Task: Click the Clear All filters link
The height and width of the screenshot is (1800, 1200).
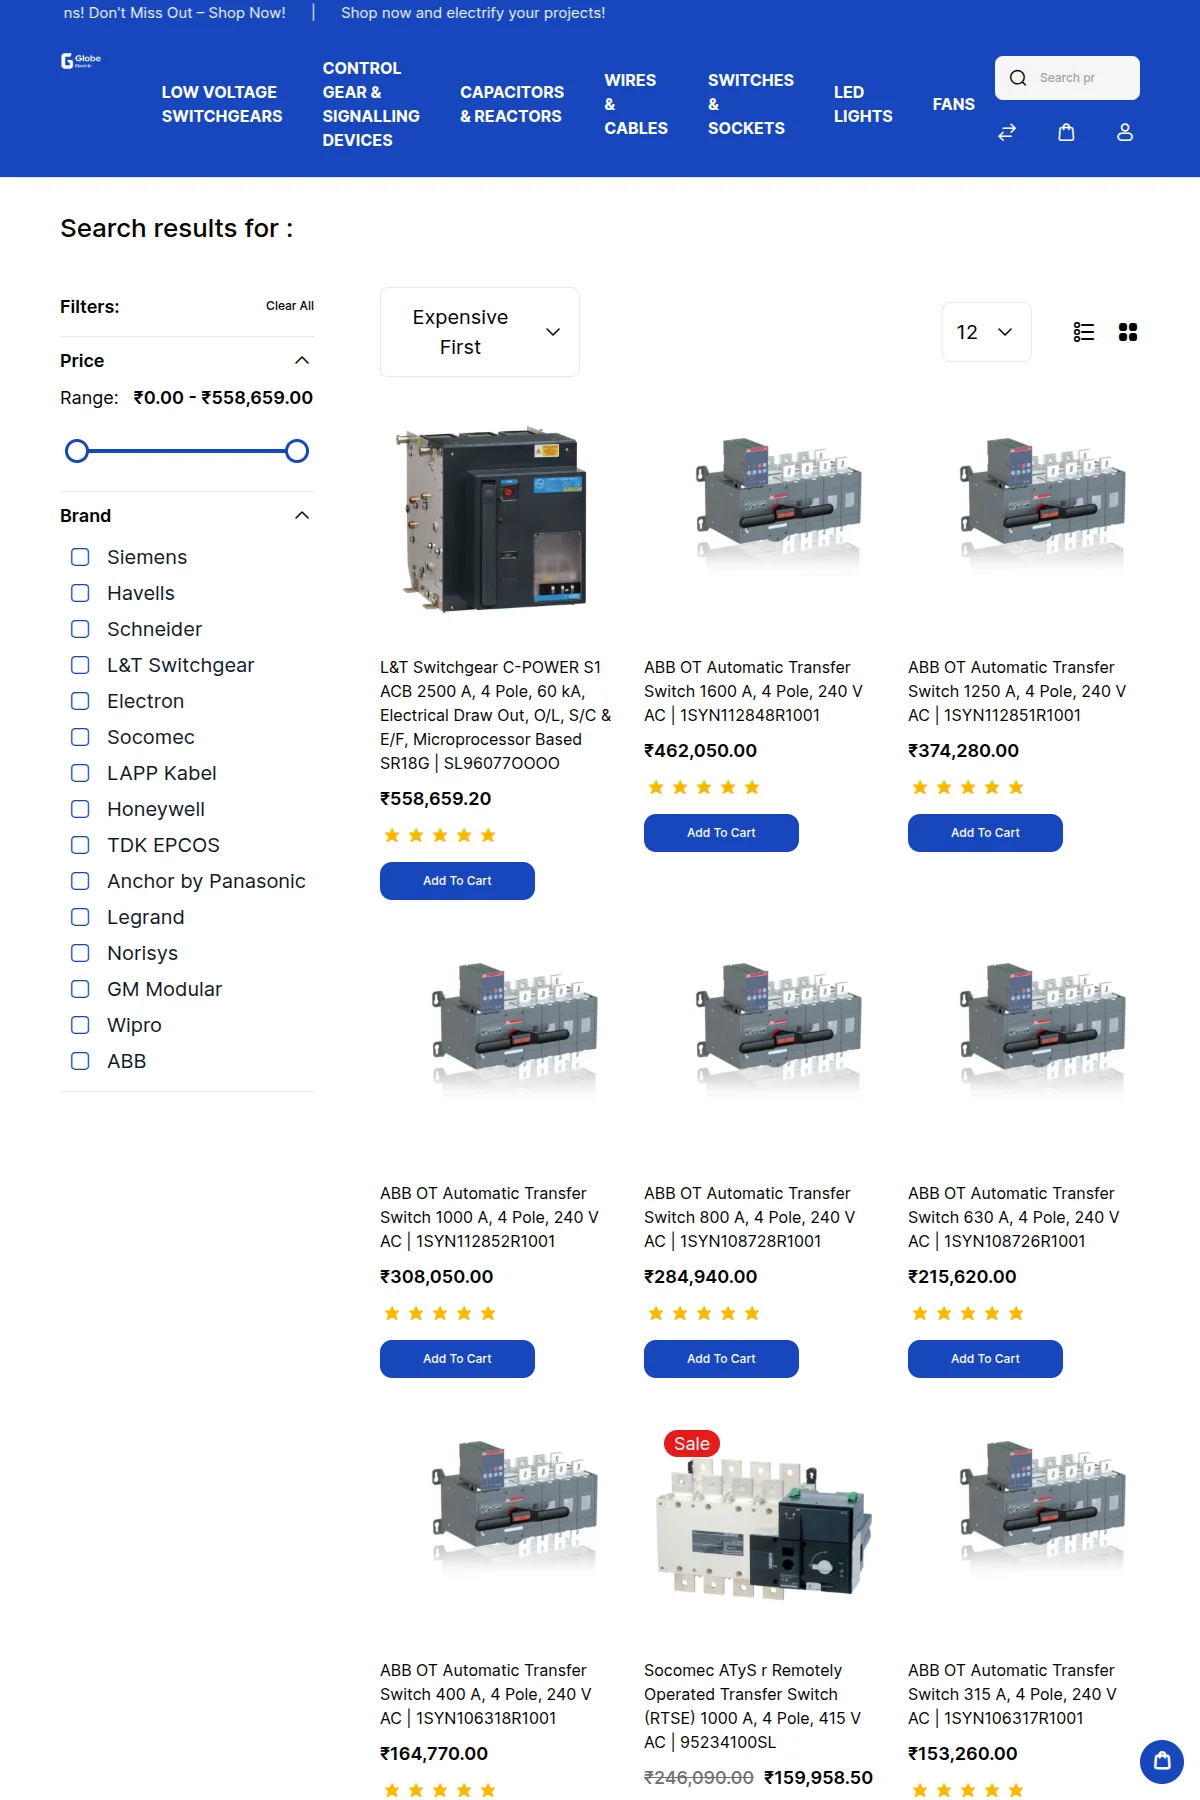Action: (290, 306)
